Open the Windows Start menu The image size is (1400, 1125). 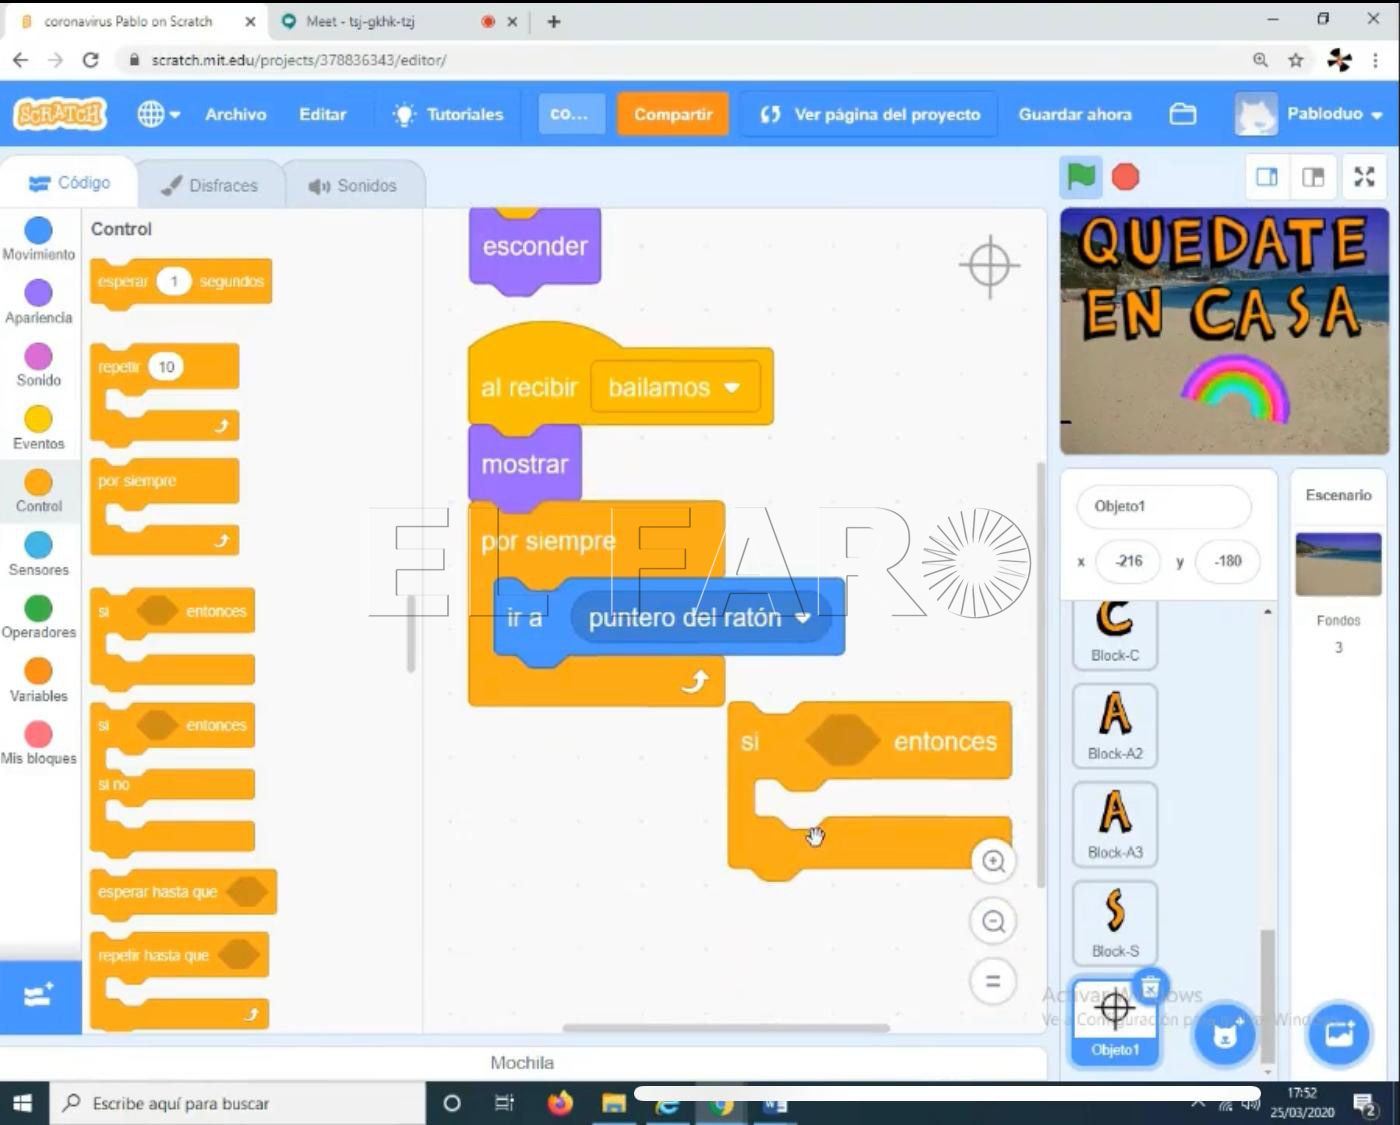[22, 1103]
